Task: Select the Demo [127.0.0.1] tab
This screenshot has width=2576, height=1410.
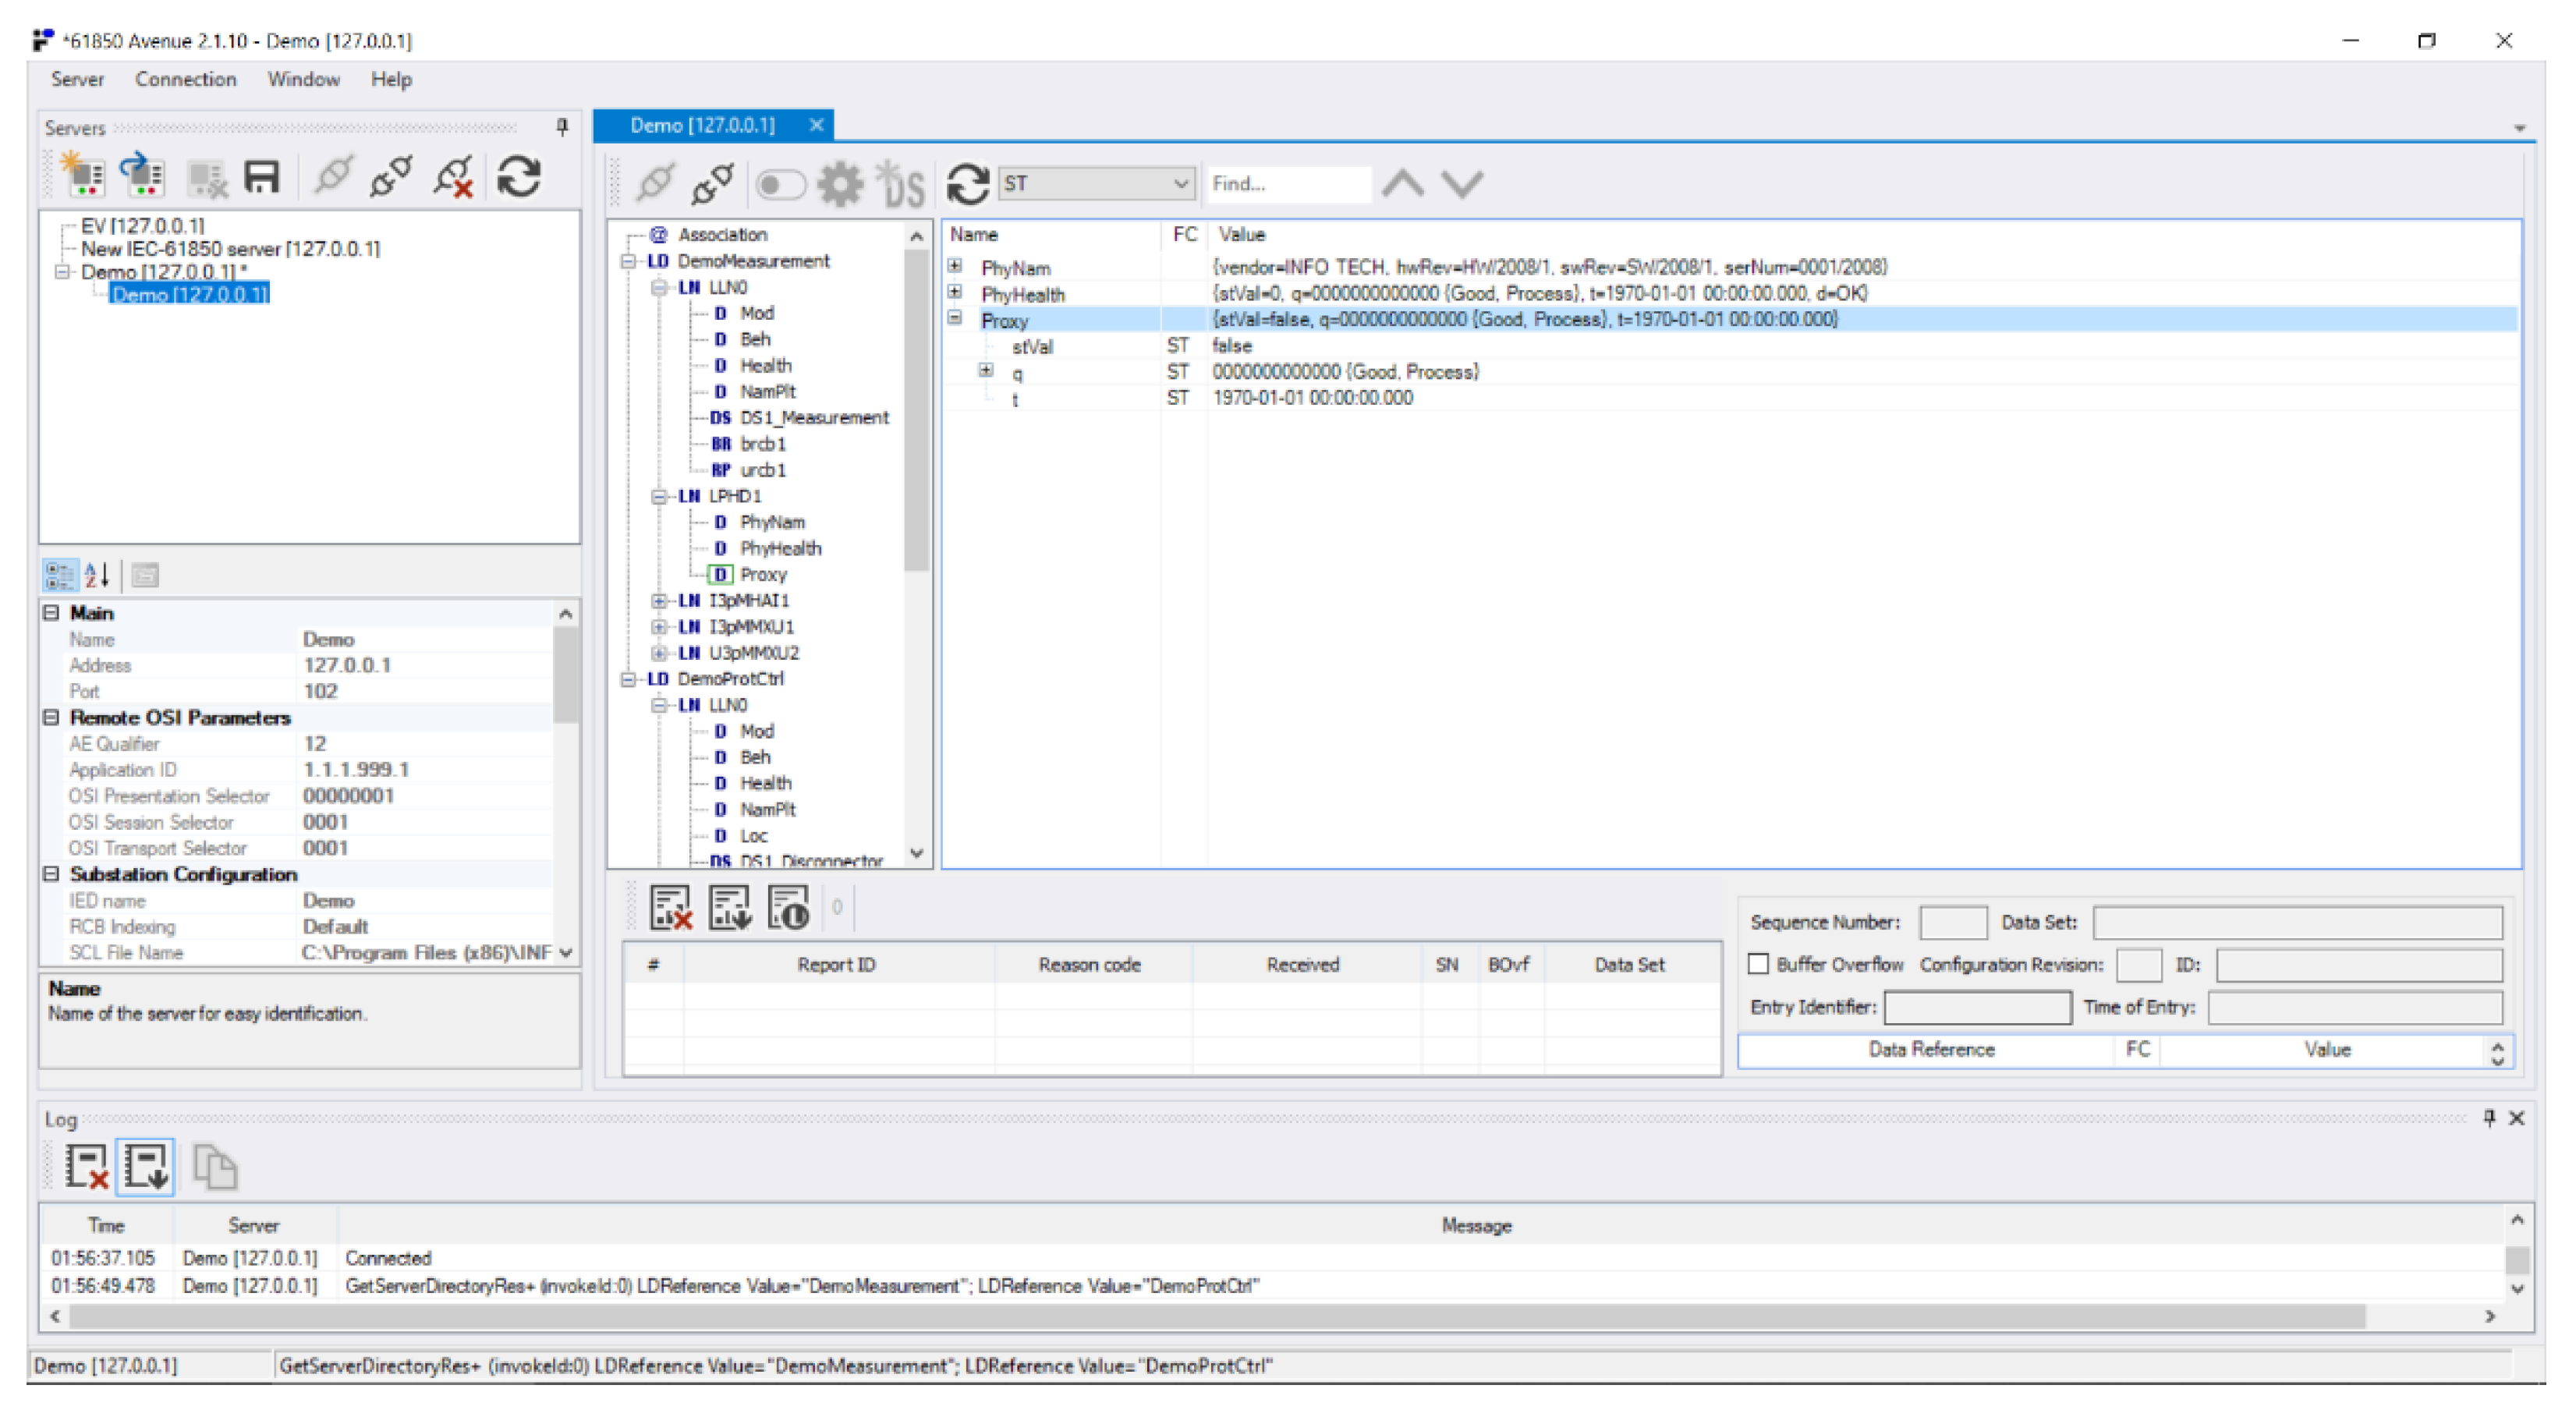Action: tap(702, 125)
